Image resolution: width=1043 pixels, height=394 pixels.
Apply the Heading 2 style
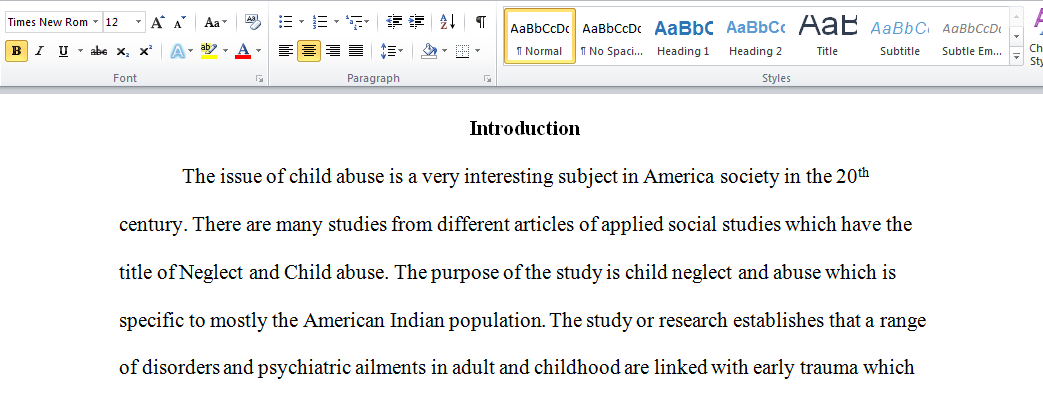[x=755, y=37]
